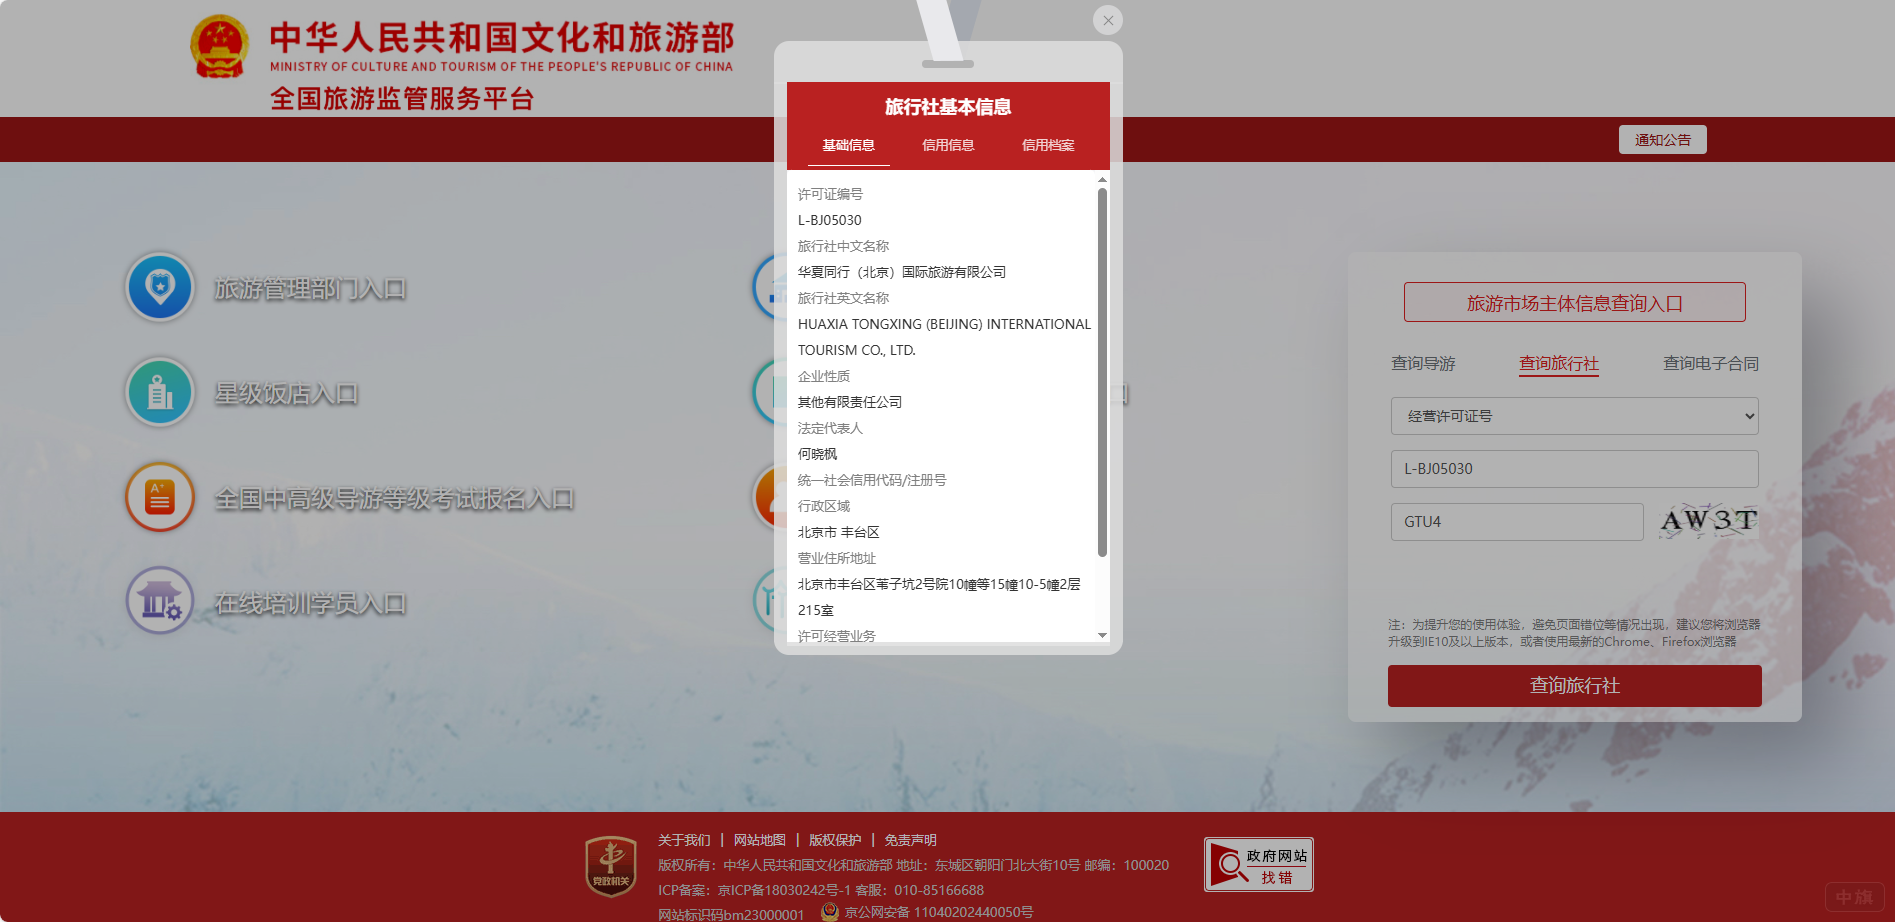
Task: Click the 党政机关 emblem badge in footer
Action: (x=610, y=863)
